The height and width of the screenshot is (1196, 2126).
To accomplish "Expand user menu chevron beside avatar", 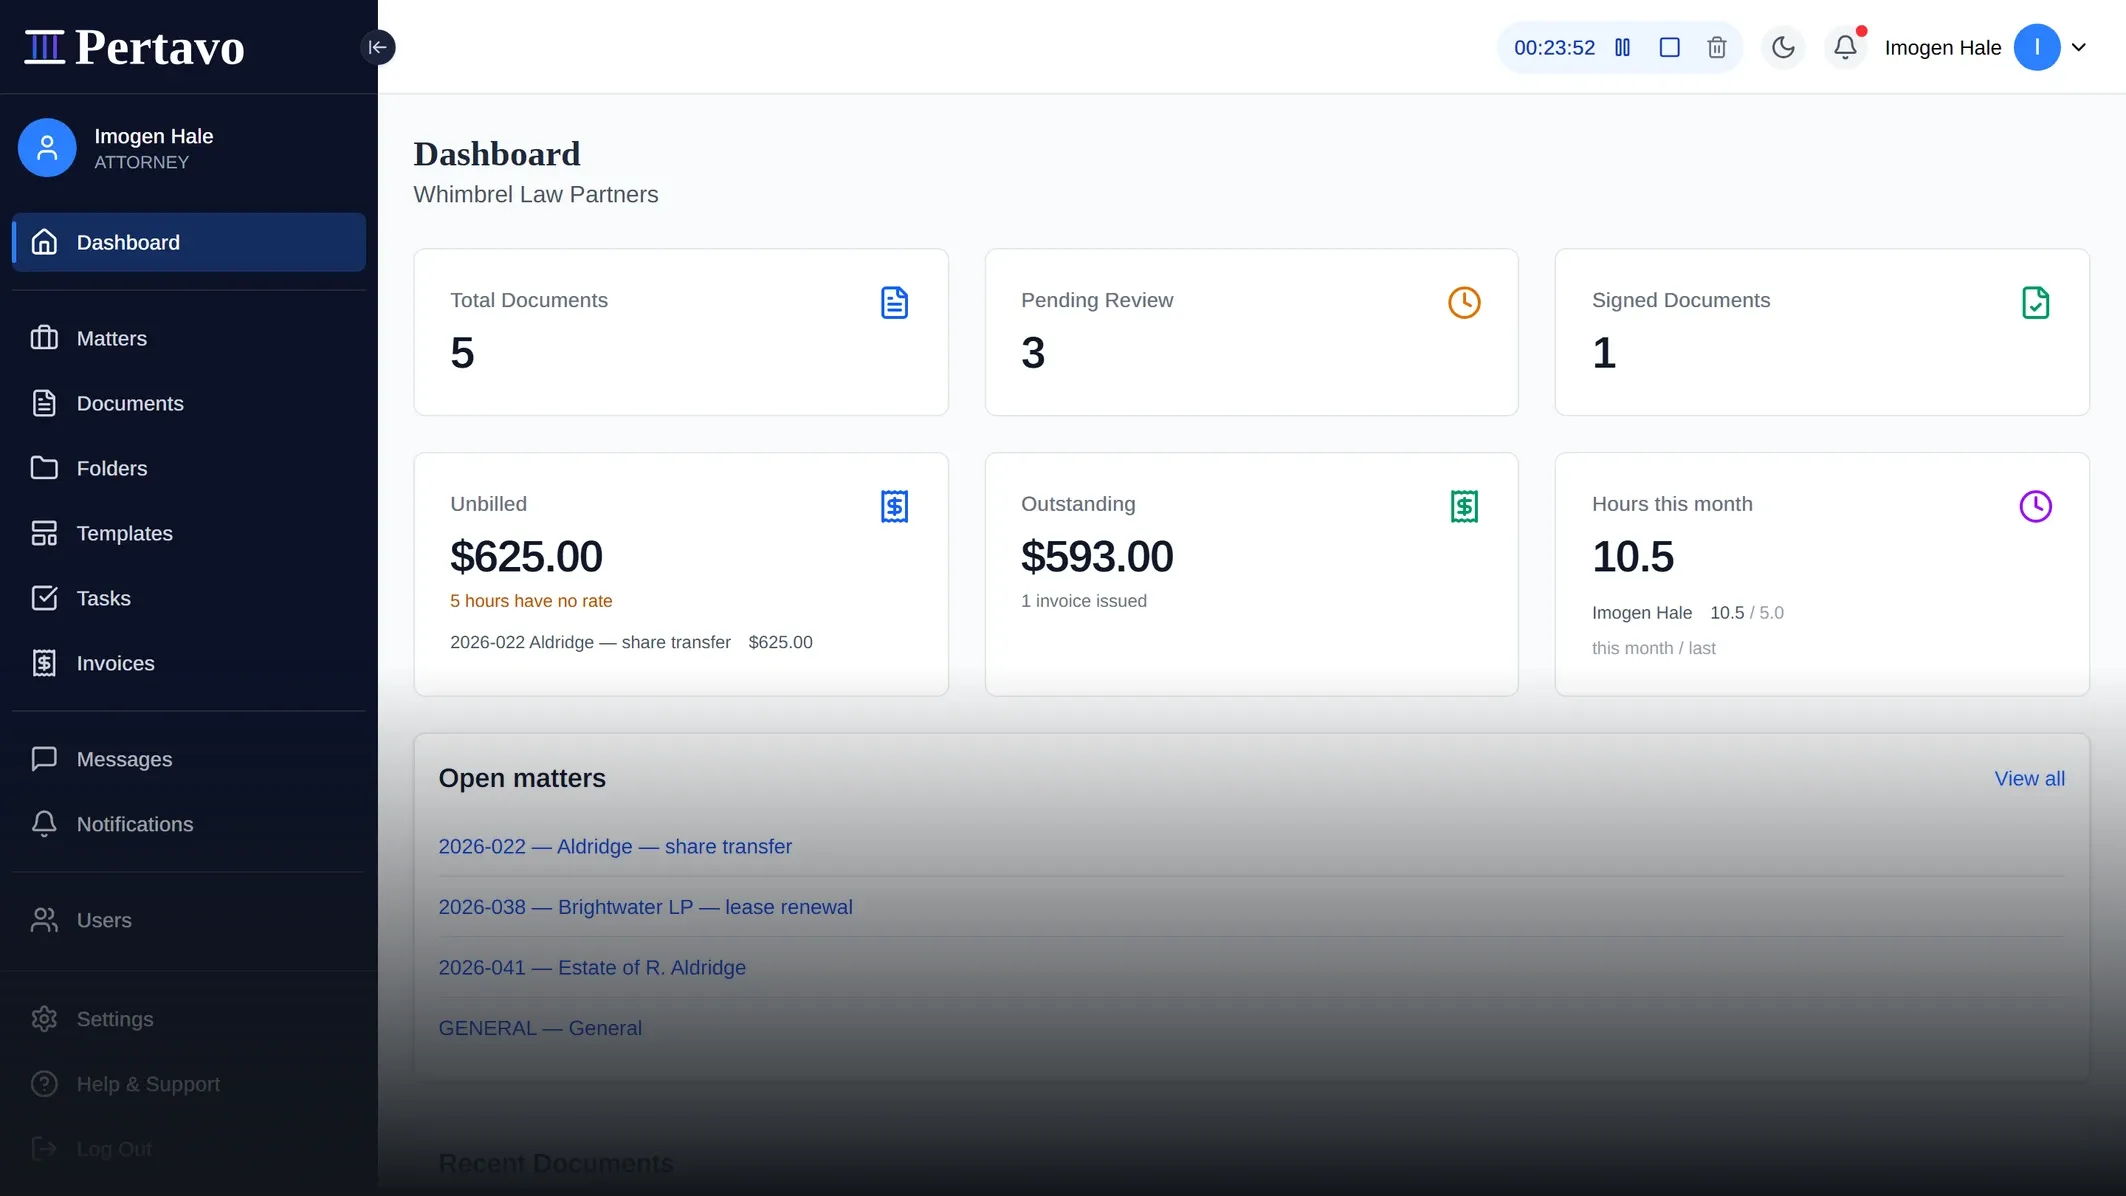I will [x=2079, y=47].
